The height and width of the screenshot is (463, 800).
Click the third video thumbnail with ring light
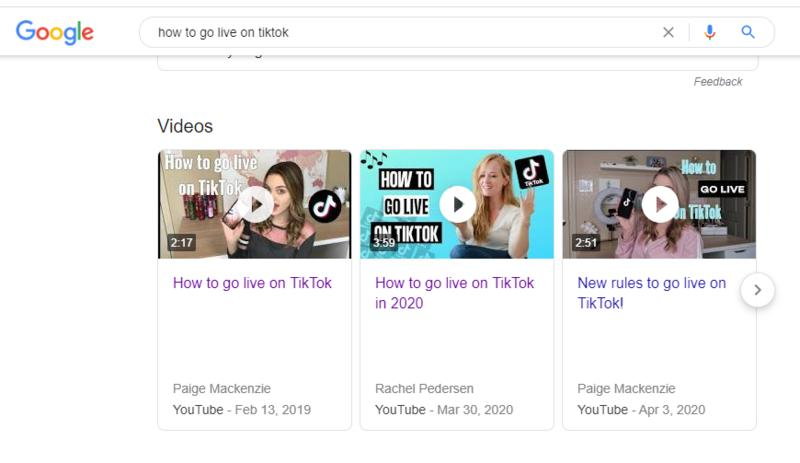[659, 204]
